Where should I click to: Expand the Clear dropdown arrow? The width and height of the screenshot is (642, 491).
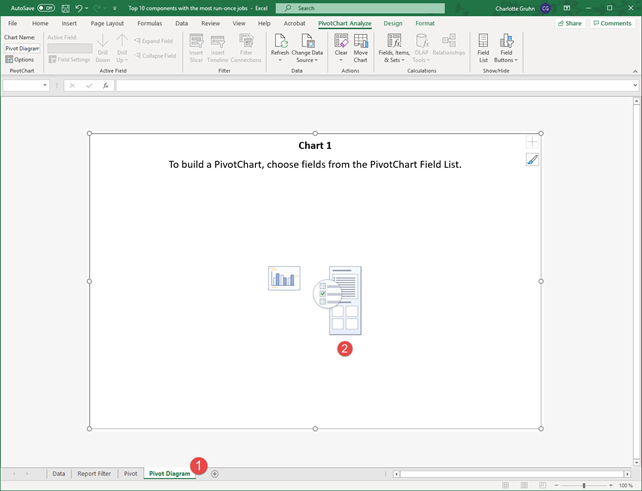click(x=341, y=60)
